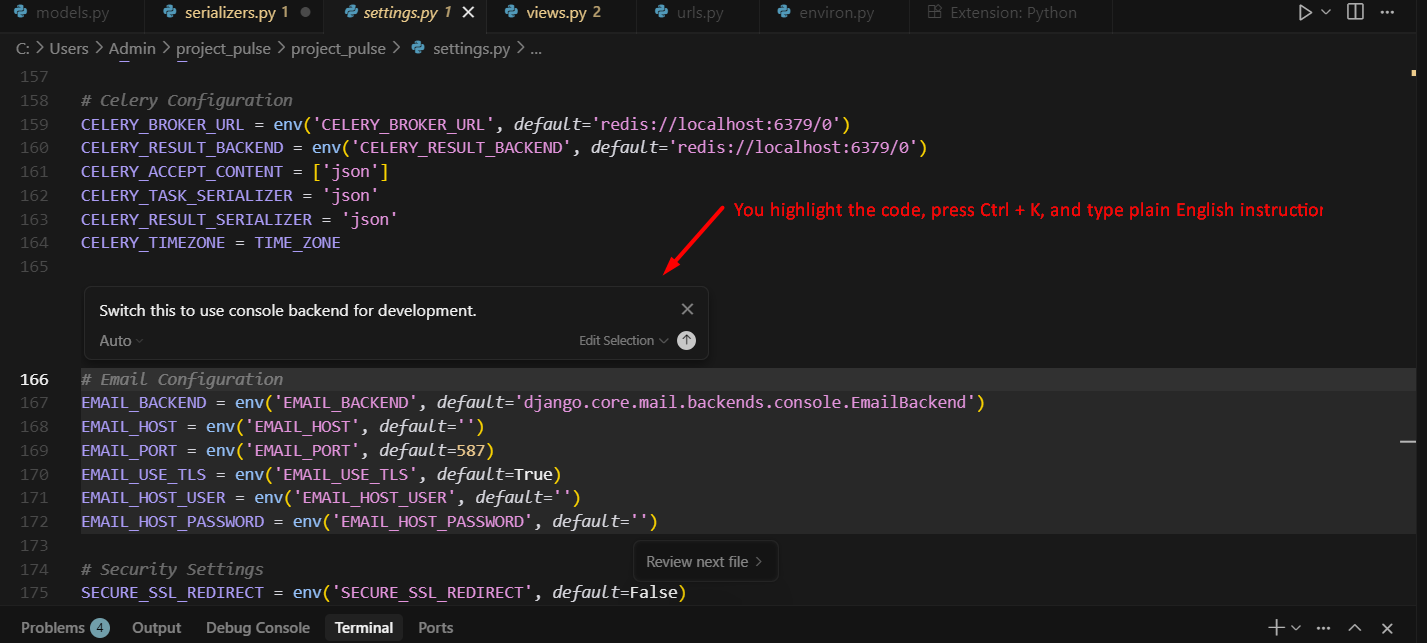Open terminal panel more actions
This screenshot has height=643, width=1427.
click(1322, 627)
